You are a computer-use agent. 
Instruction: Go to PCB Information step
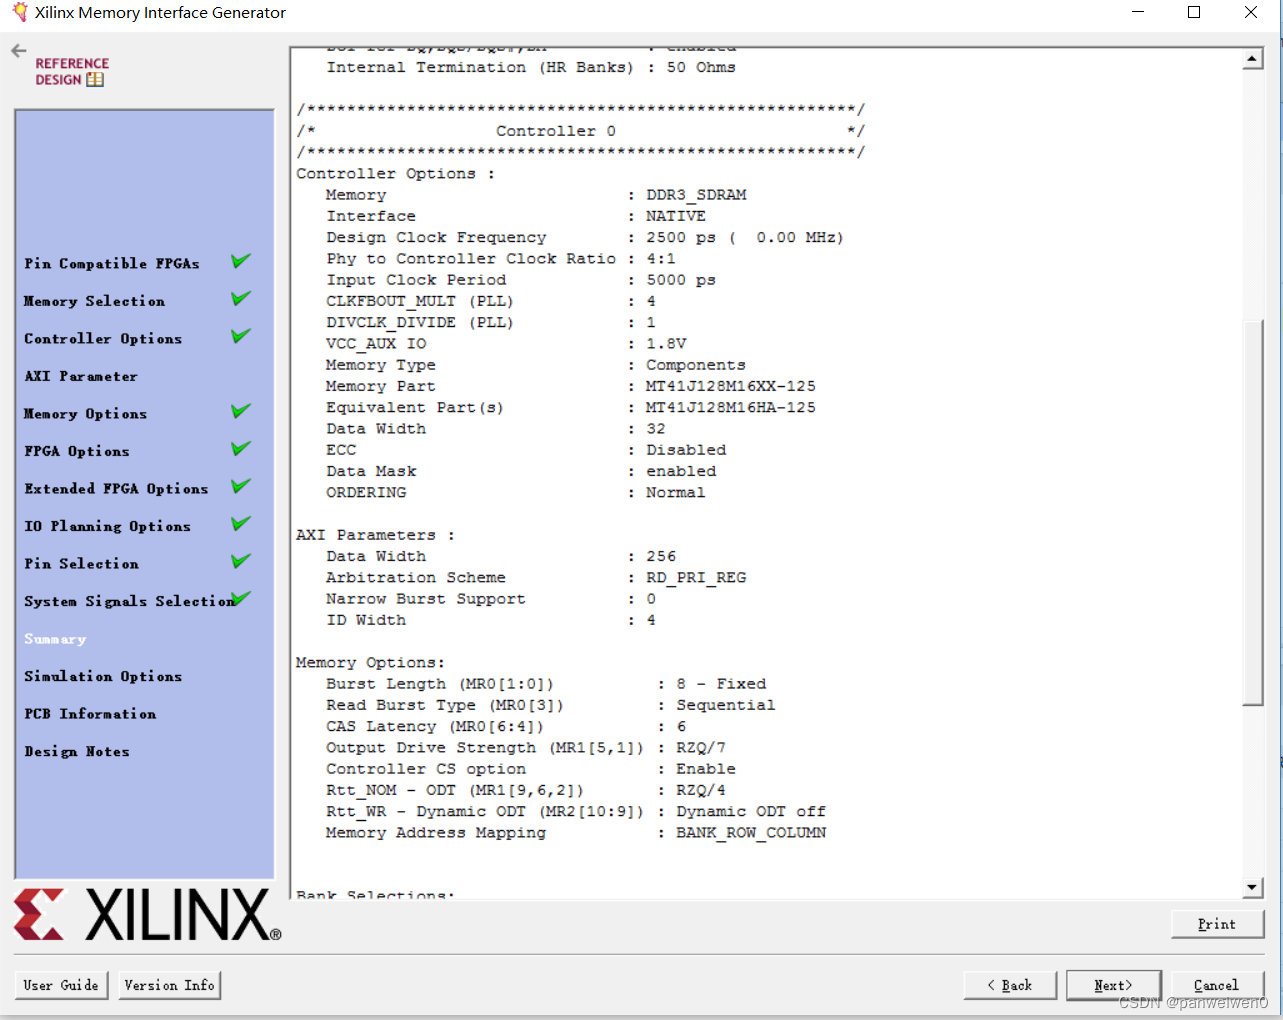(x=90, y=714)
